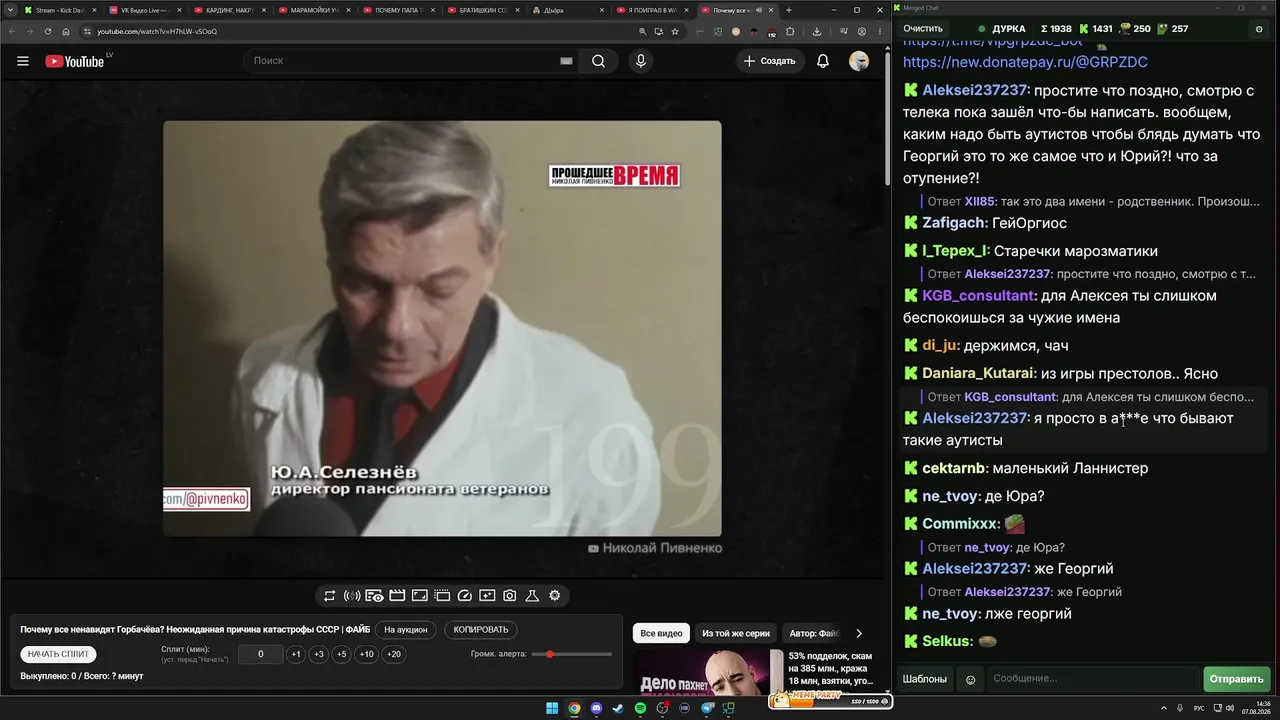Click the flask icon in video toolbar

[532, 596]
